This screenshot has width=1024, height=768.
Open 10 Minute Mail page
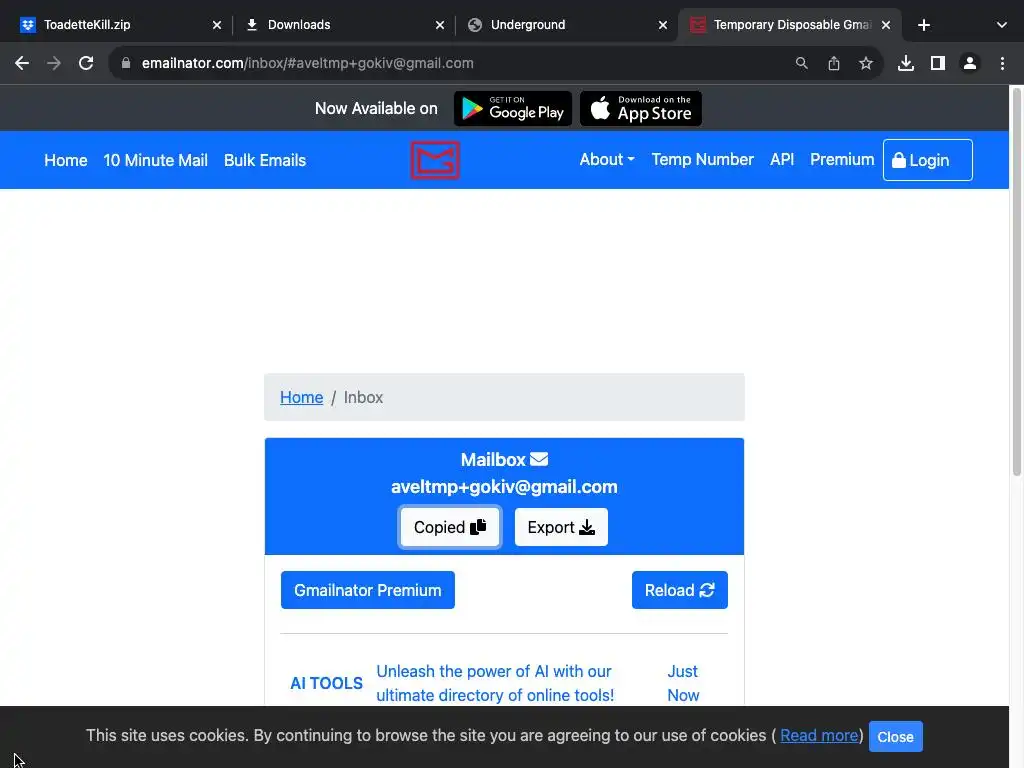155,160
